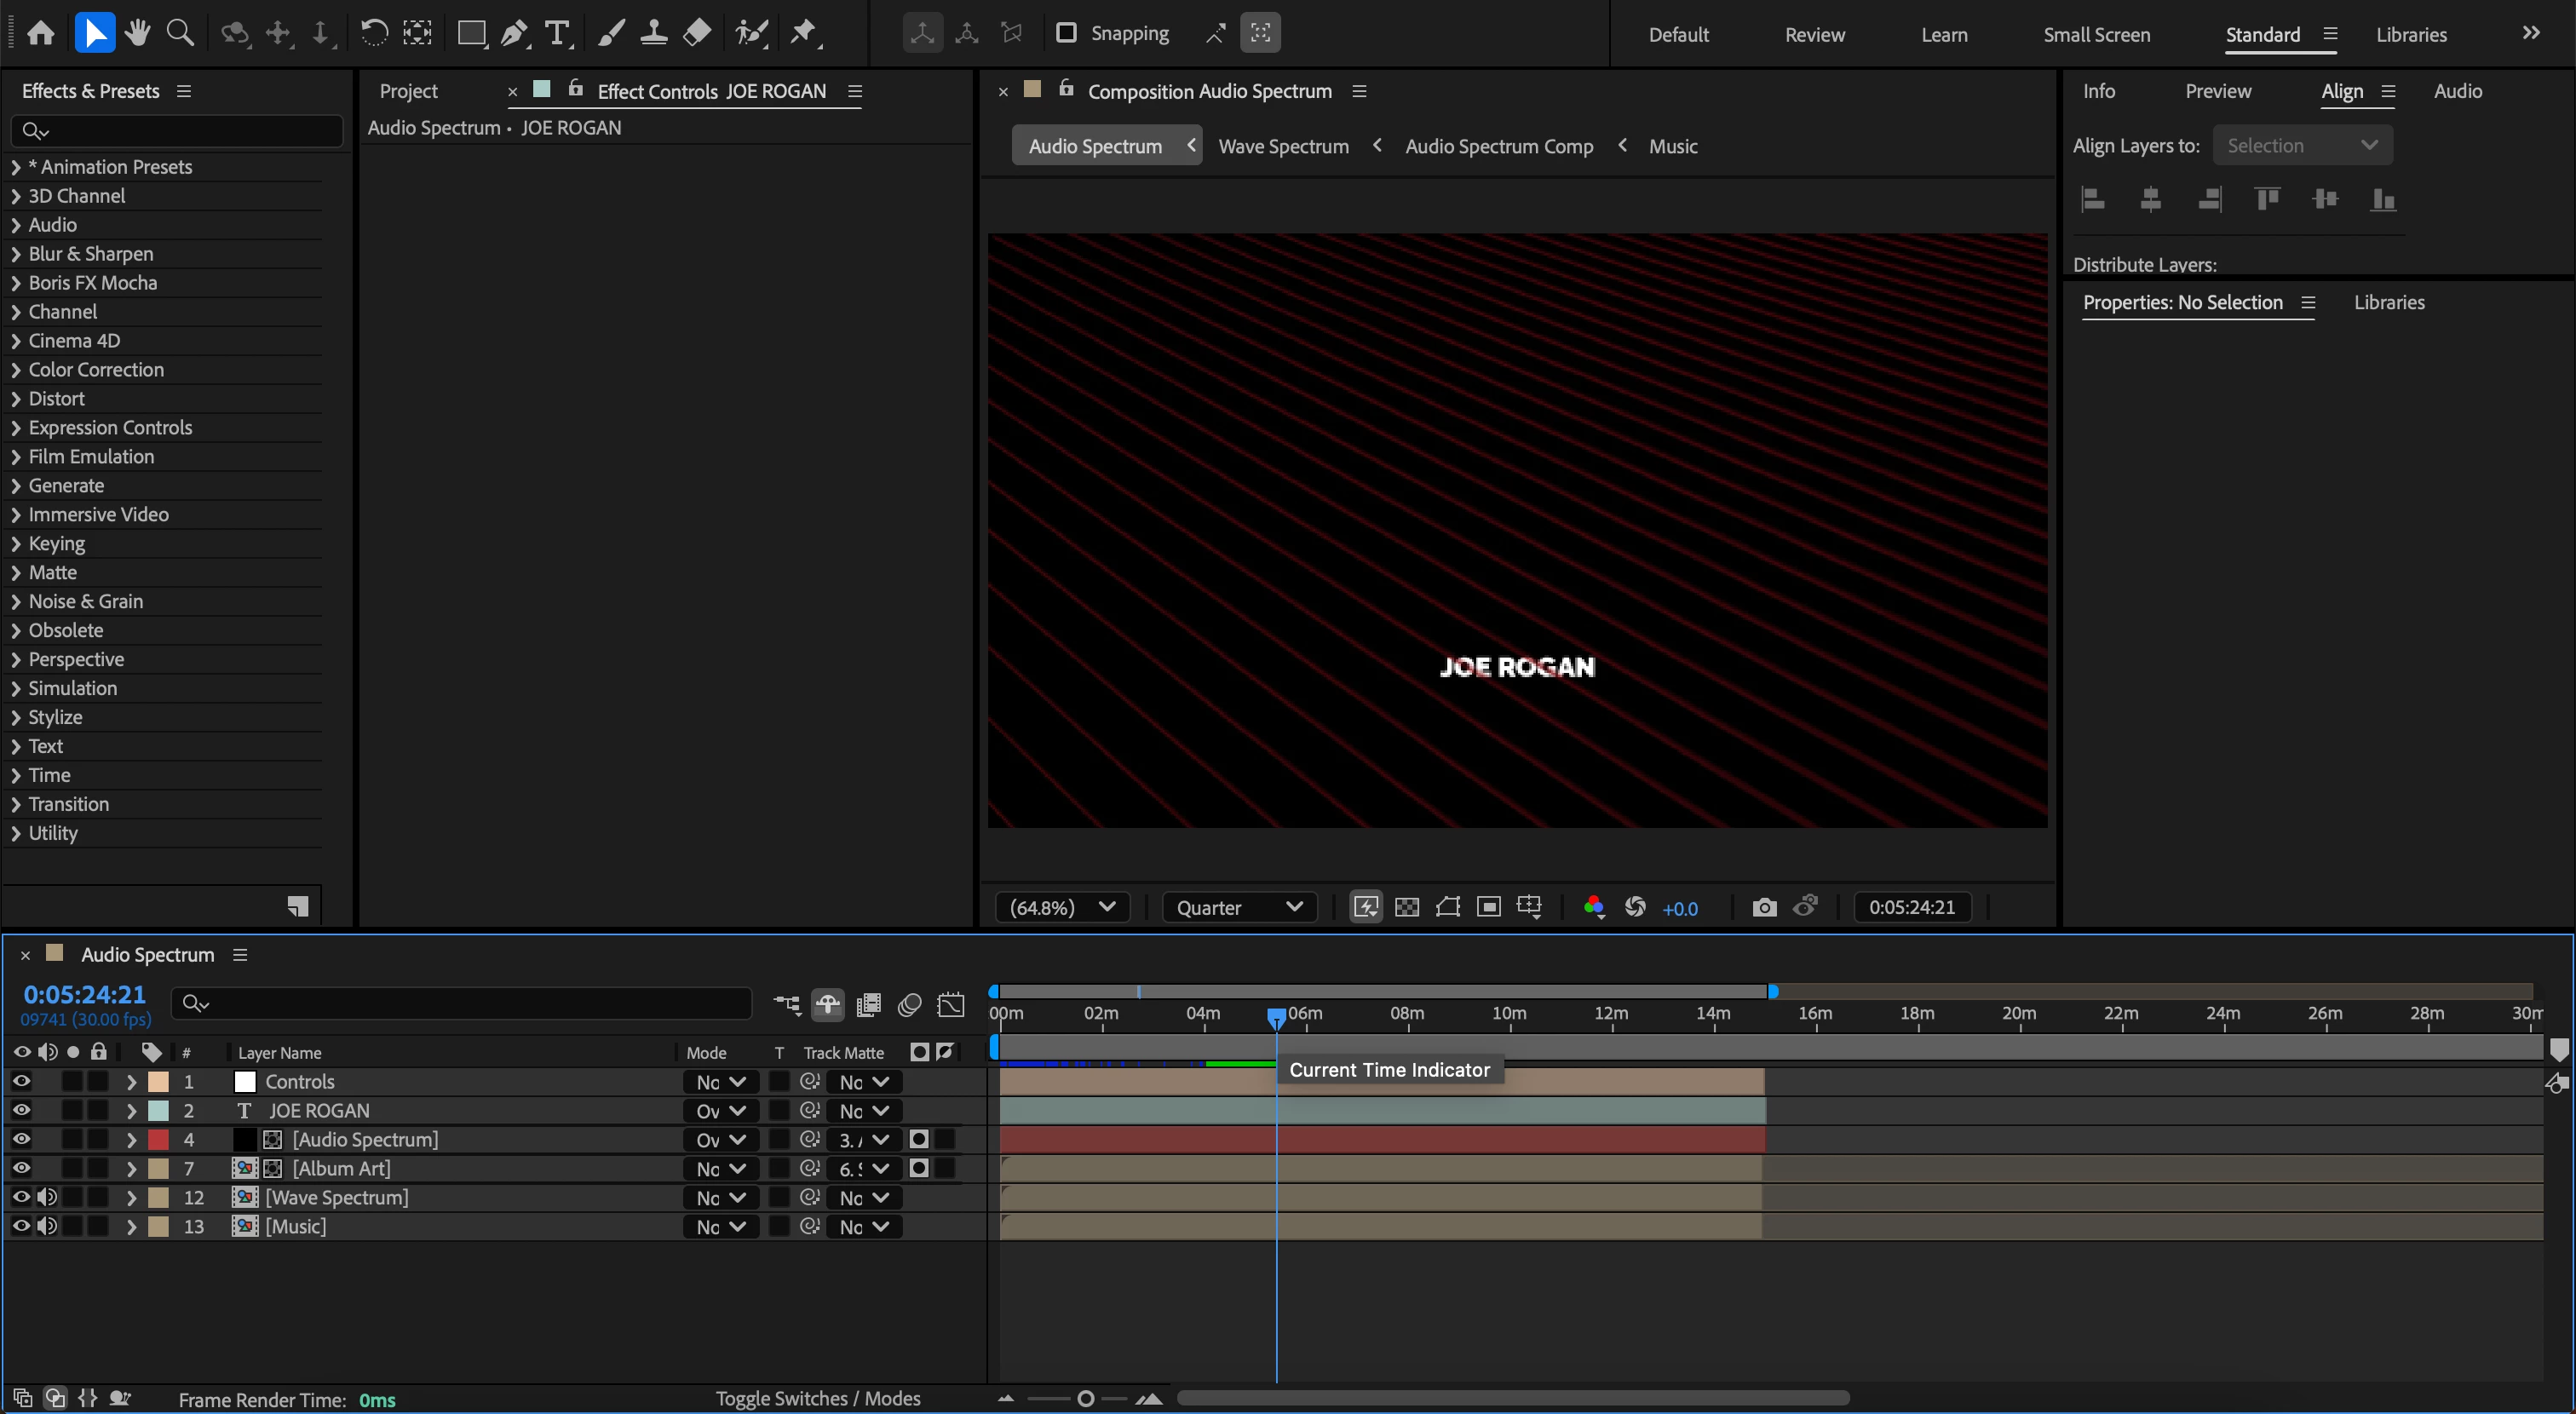Click Toggle Switches / Modes
The image size is (2576, 1414).
coord(817,1398)
